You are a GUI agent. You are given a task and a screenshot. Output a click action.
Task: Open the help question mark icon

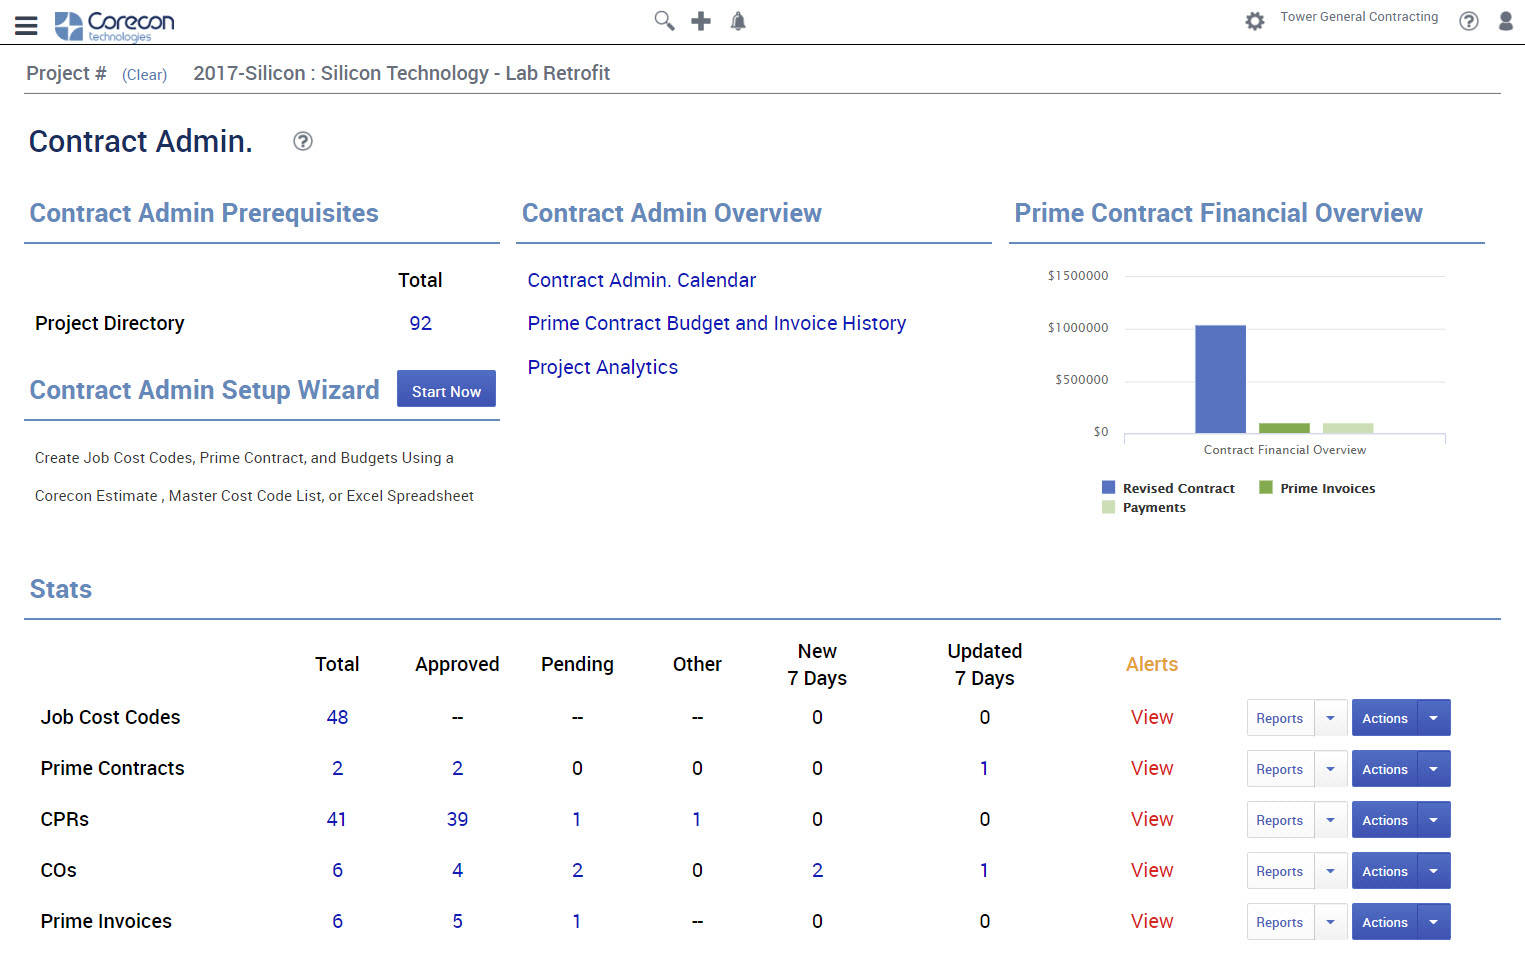[x=1468, y=20]
